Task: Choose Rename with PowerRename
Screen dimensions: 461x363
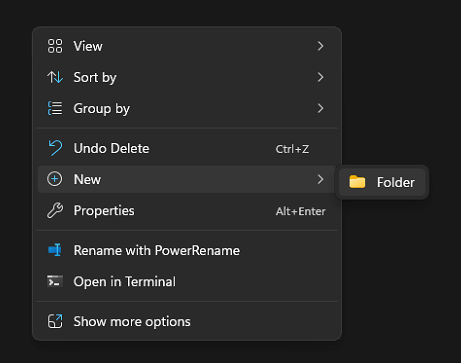Action: click(187, 250)
